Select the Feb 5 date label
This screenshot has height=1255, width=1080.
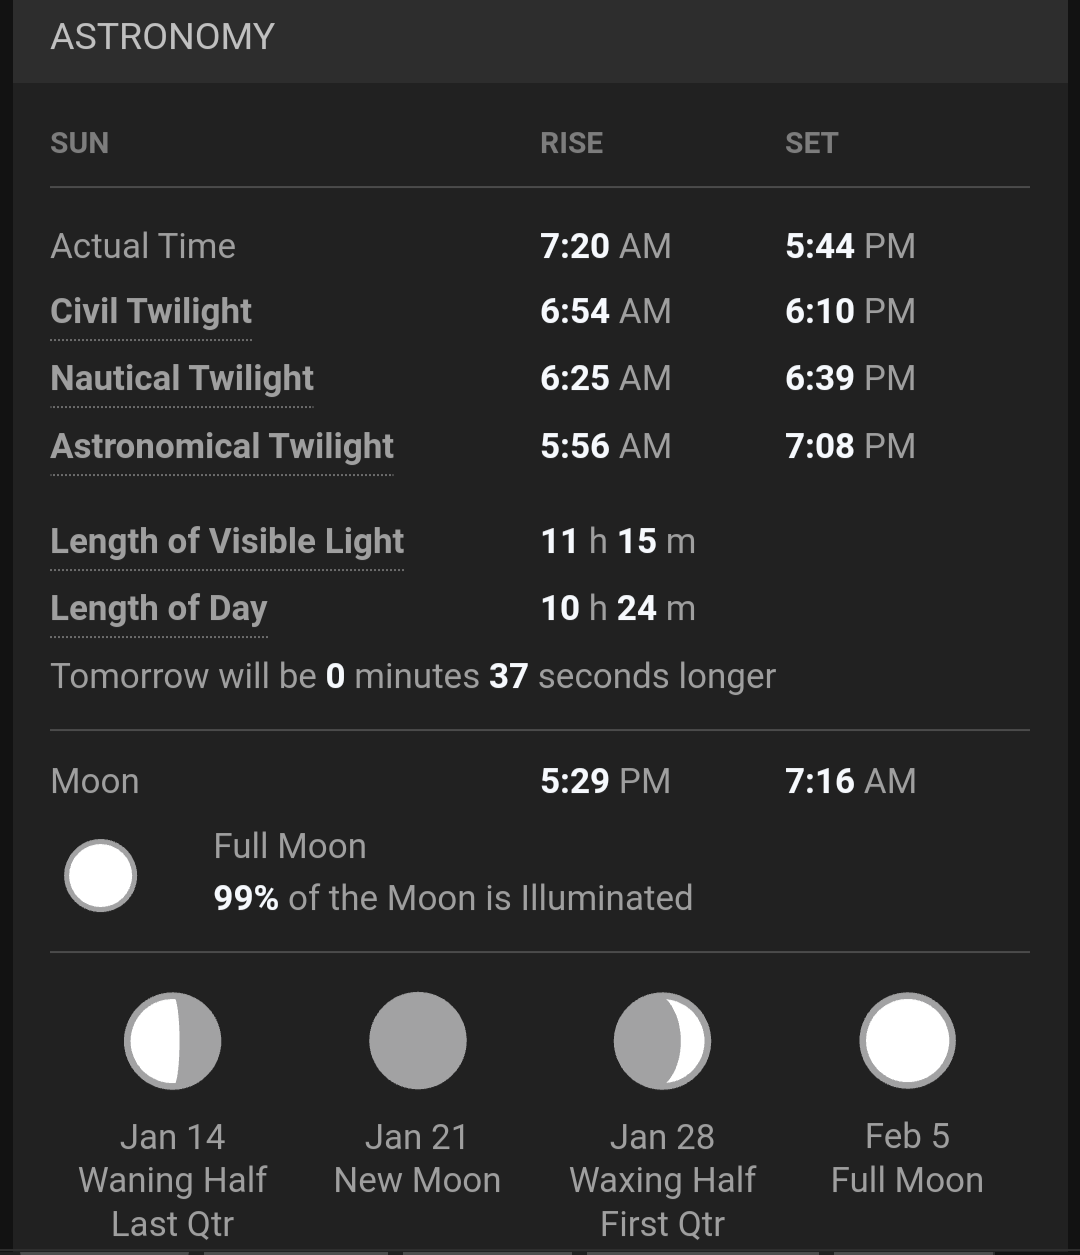click(907, 1136)
